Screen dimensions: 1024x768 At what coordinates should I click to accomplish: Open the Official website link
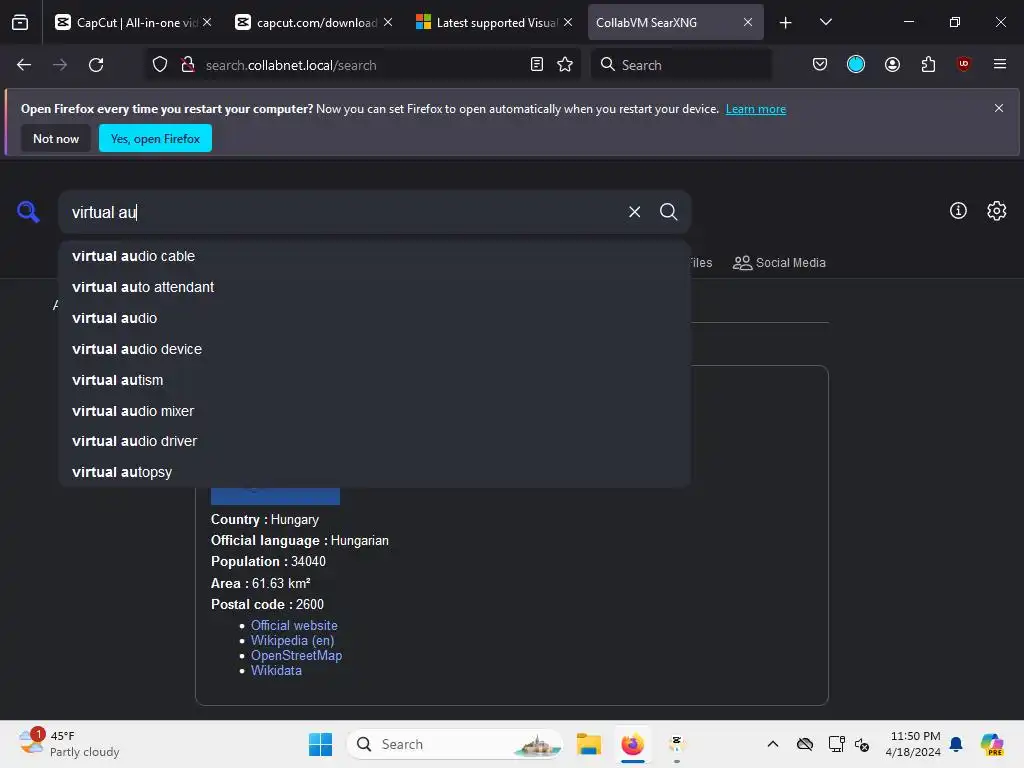[294, 625]
